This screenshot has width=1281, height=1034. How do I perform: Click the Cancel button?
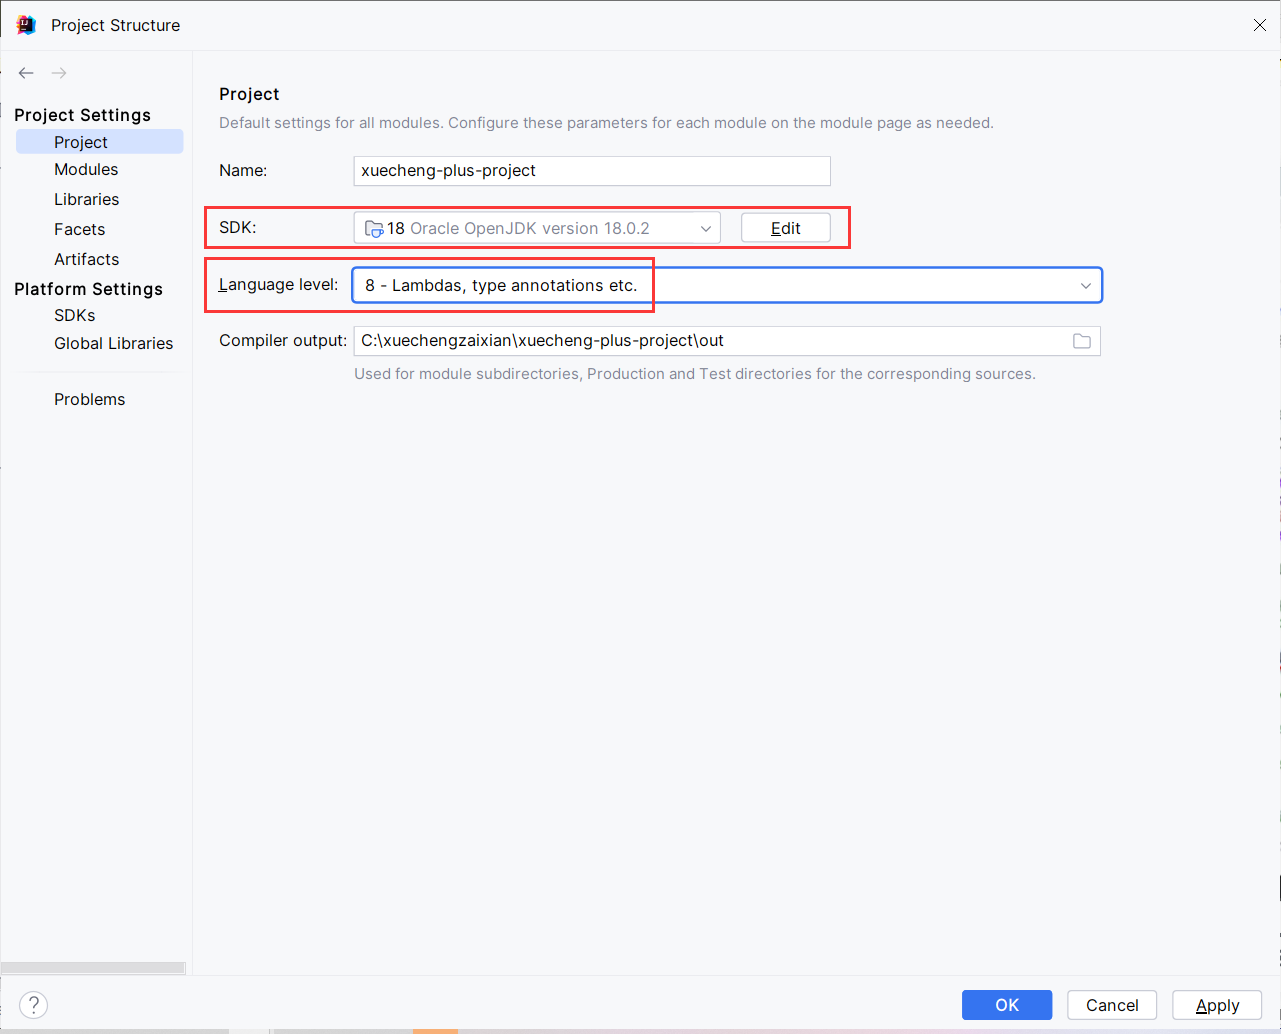click(1112, 1005)
